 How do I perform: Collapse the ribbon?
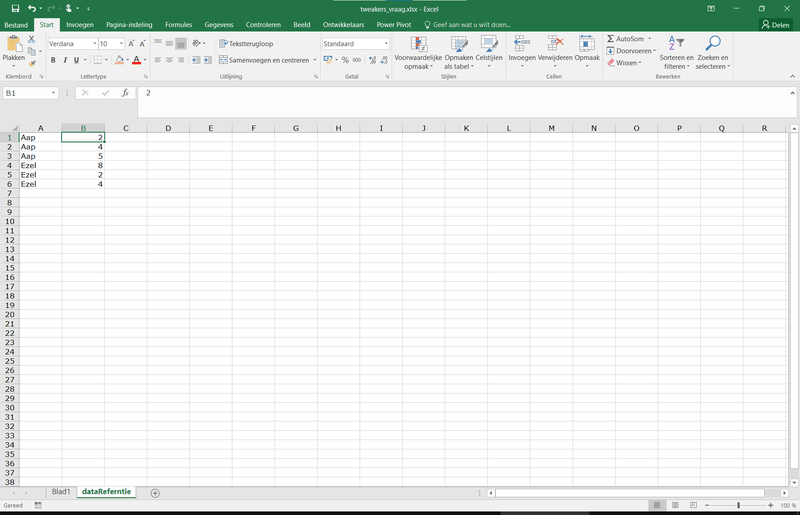792,77
